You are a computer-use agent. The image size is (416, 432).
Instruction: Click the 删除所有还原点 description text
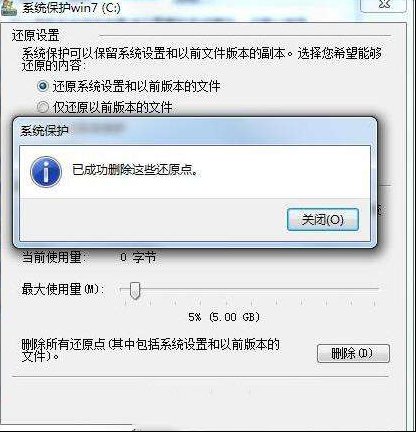coord(150,350)
